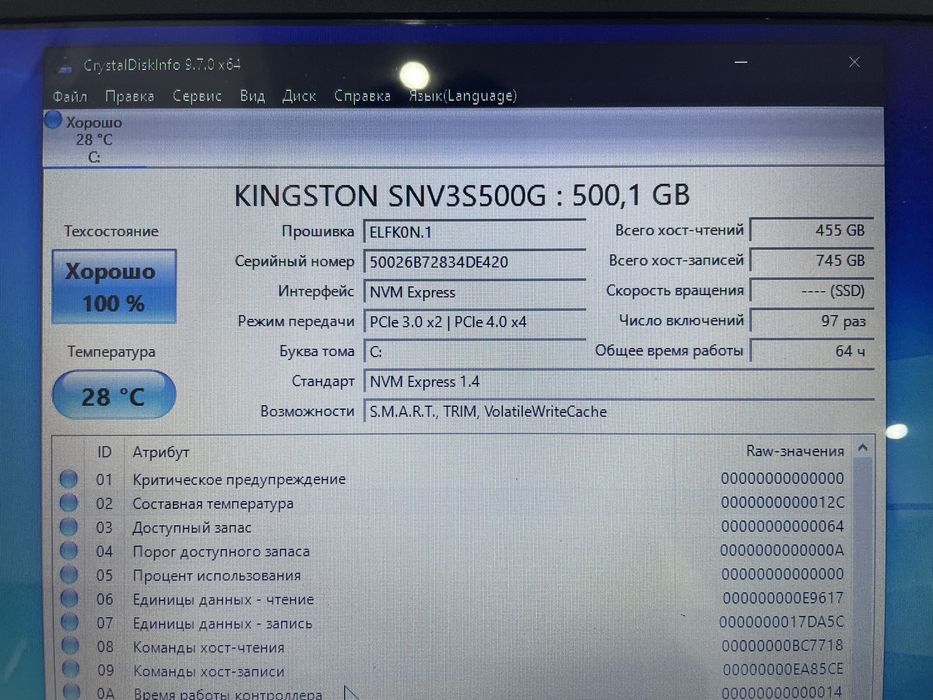
Task: Click the total host reads value 455 GB
Action: point(812,230)
